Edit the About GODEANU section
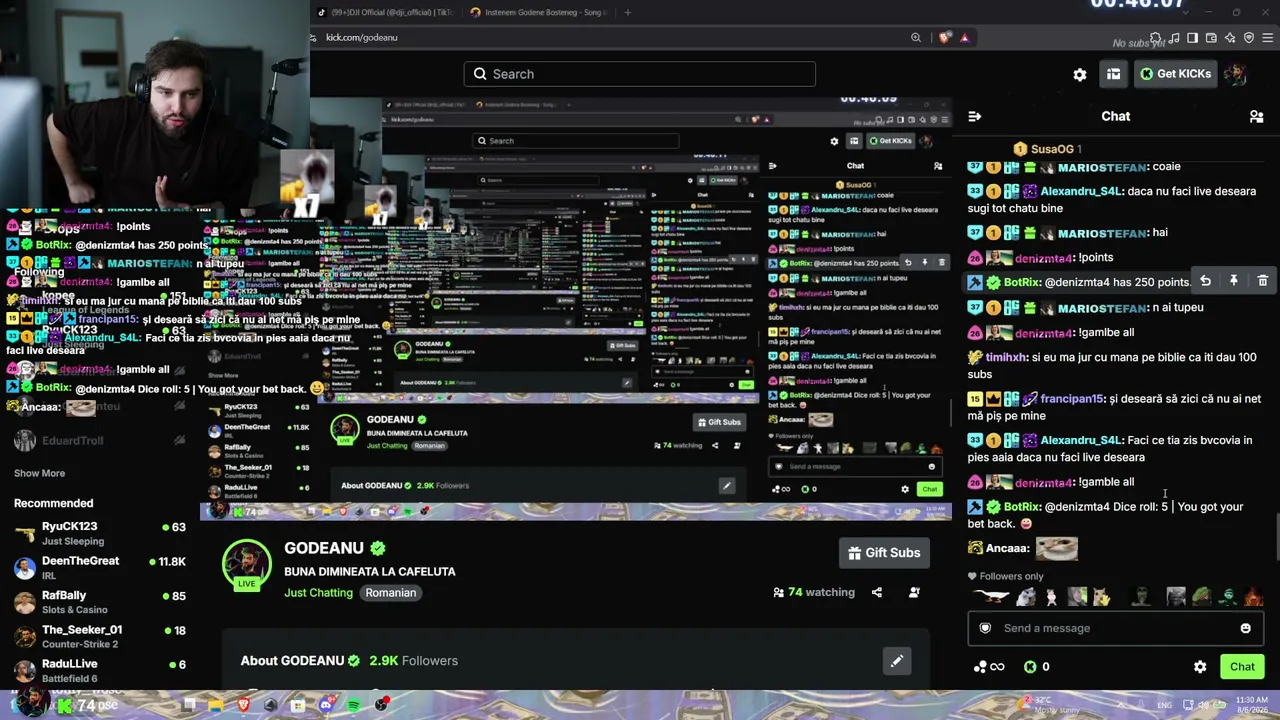Image resolution: width=1280 pixels, height=720 pixels. click(897, 661)
